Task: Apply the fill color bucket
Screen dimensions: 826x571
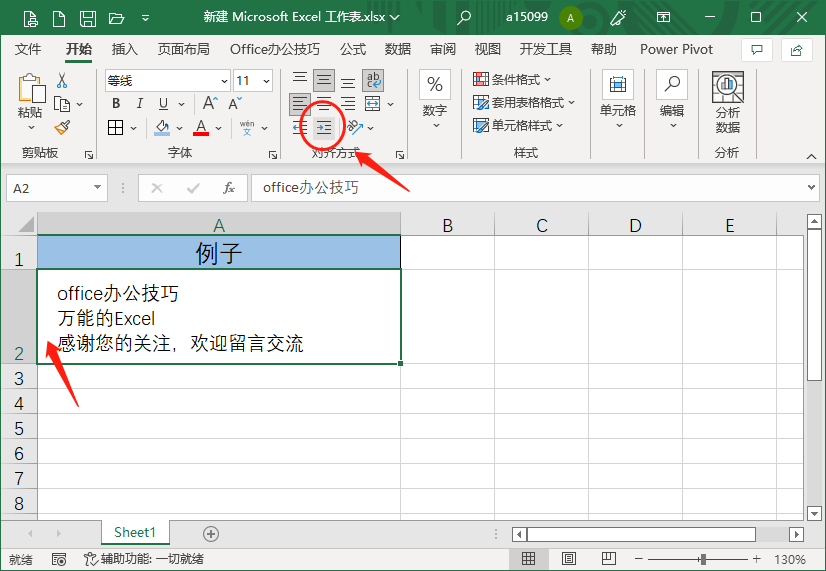Action: tap(162, 127)
